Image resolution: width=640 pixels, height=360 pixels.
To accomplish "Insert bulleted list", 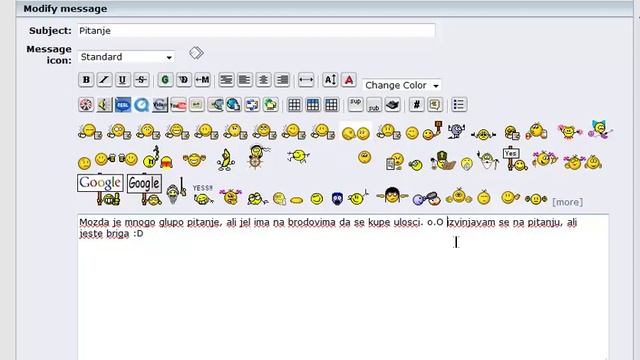I will click(x=459, y=105).
